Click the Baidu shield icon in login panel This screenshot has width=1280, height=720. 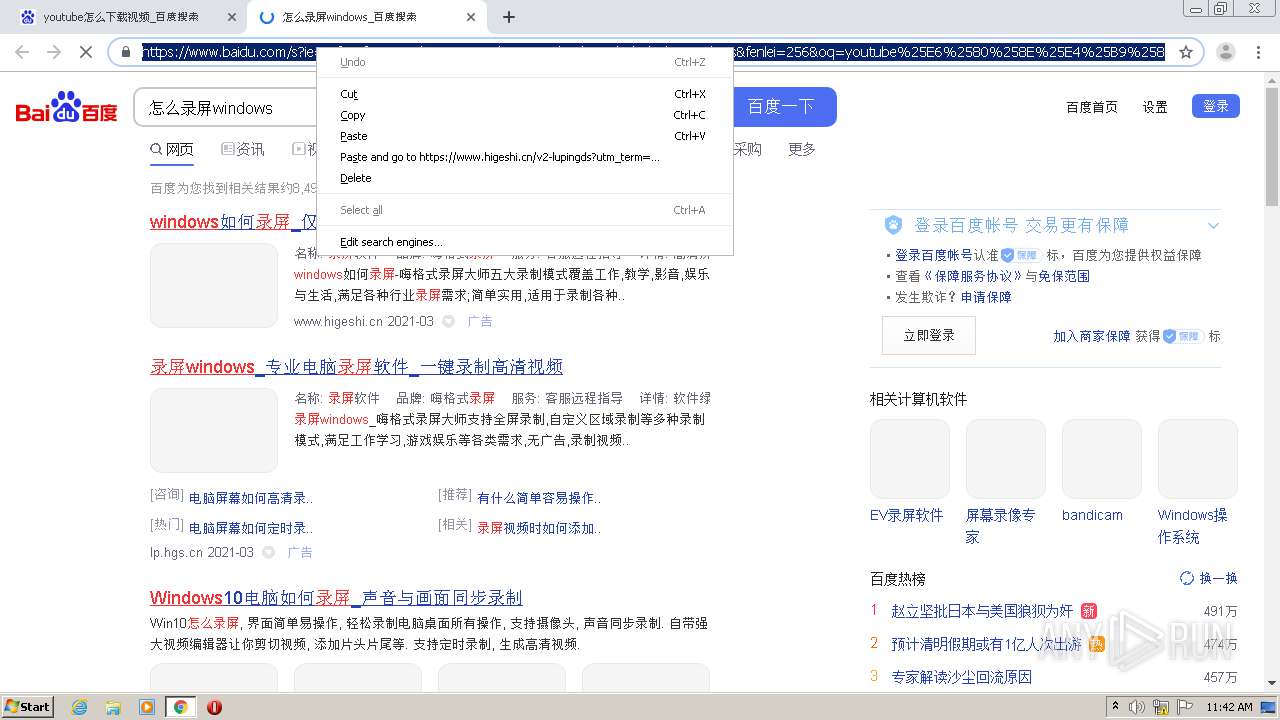tap(893, 225)
